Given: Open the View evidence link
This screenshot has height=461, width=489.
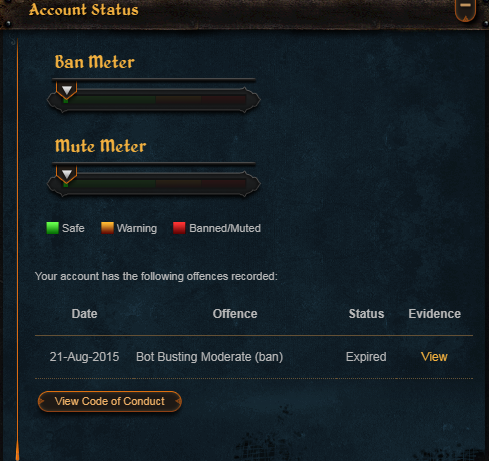Looking at the screenshot, I should coord(434,357).
